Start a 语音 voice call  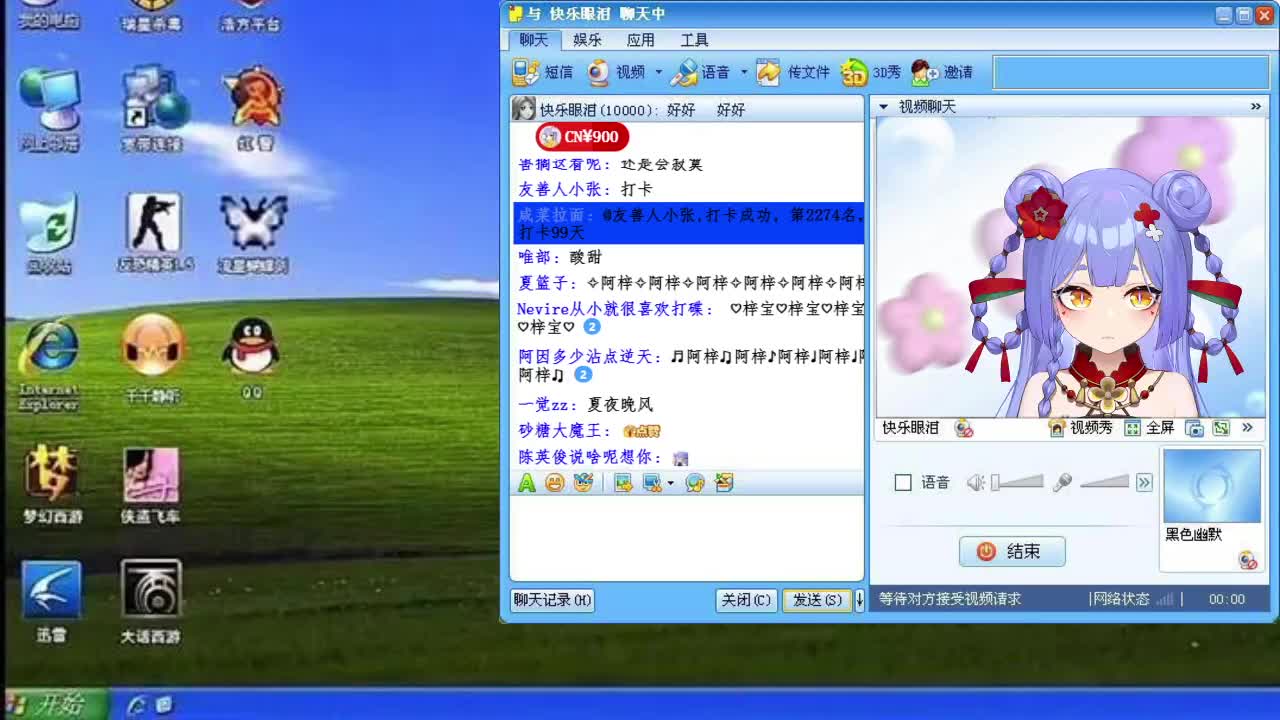[x=700, y=72]
